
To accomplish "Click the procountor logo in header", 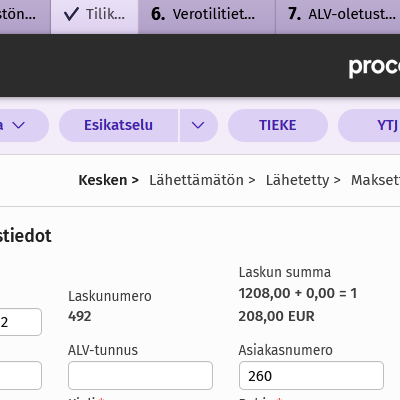I will tap(374, 66).
